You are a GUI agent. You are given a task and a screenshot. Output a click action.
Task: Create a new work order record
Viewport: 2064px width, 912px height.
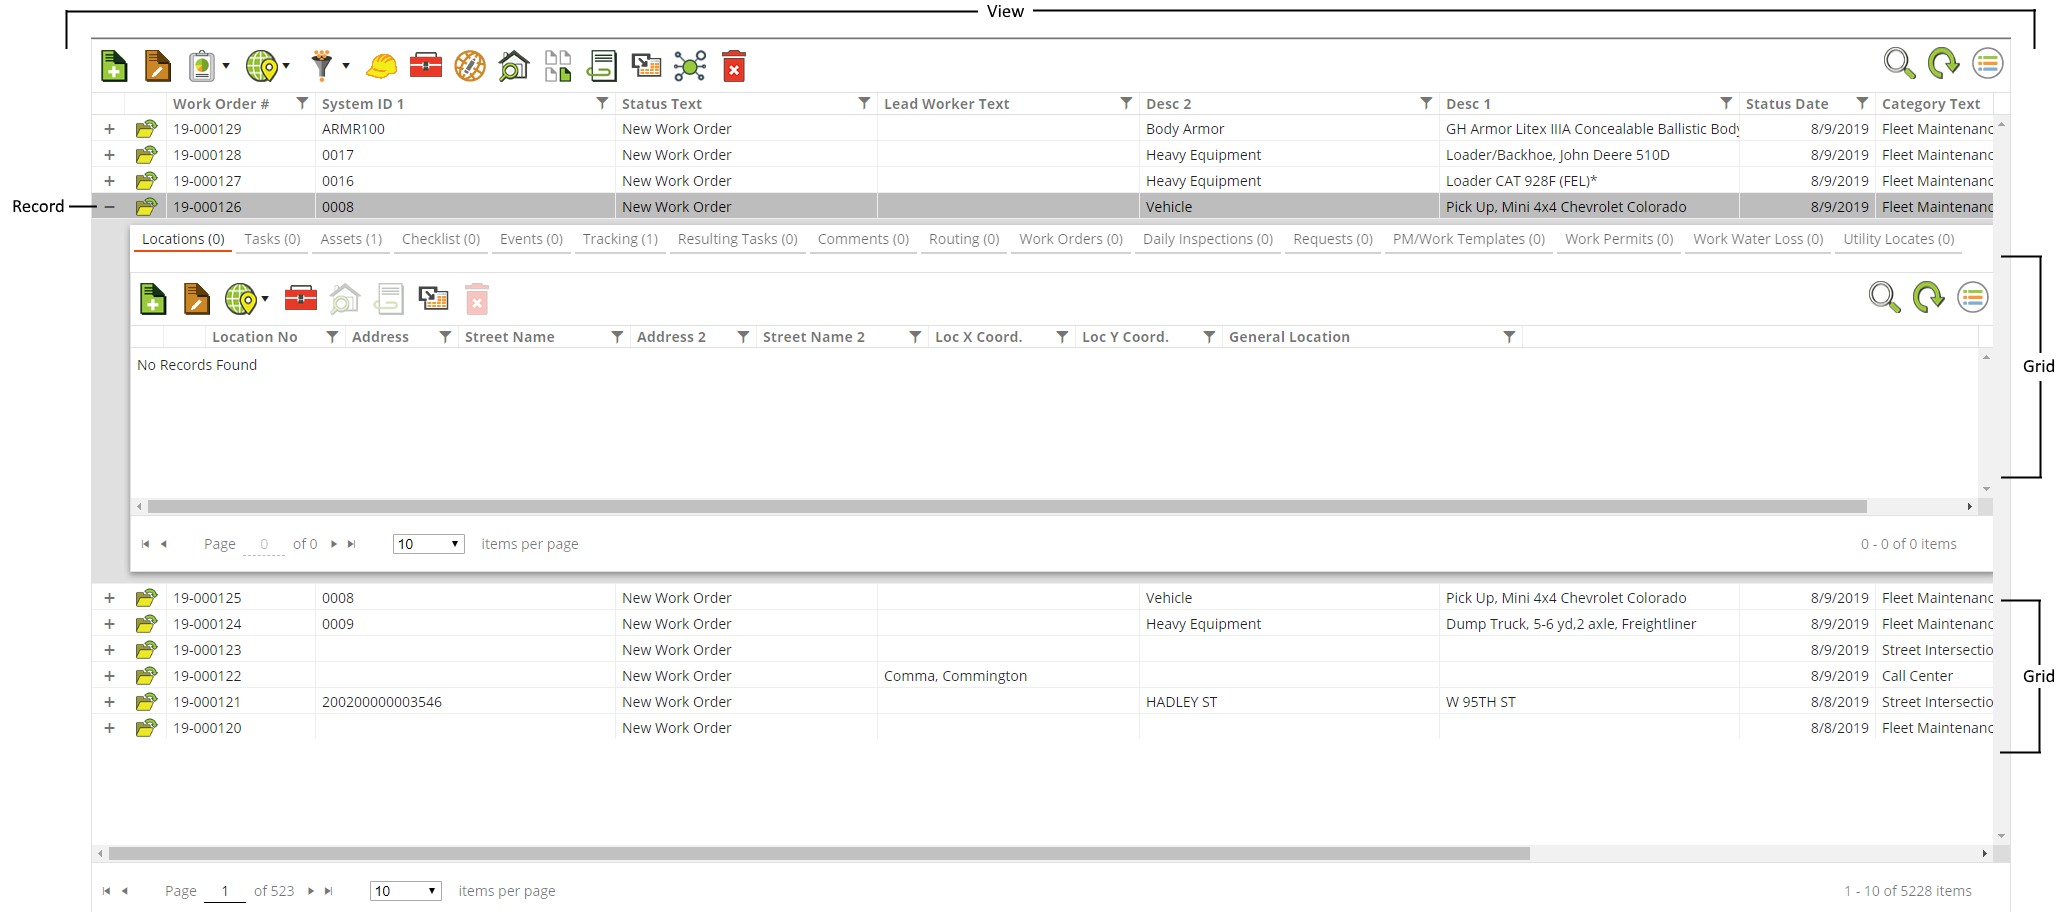pyautogui.click(x=113, y=65)
